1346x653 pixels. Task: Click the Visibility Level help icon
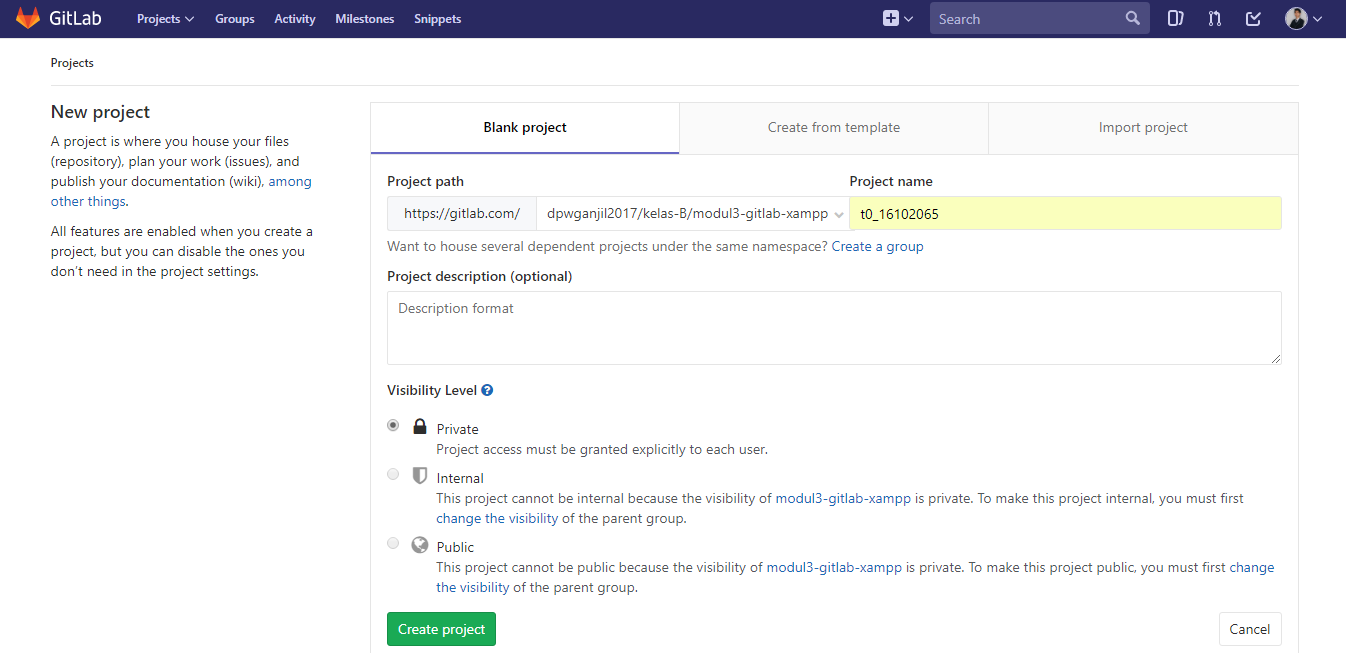[487, 390]
